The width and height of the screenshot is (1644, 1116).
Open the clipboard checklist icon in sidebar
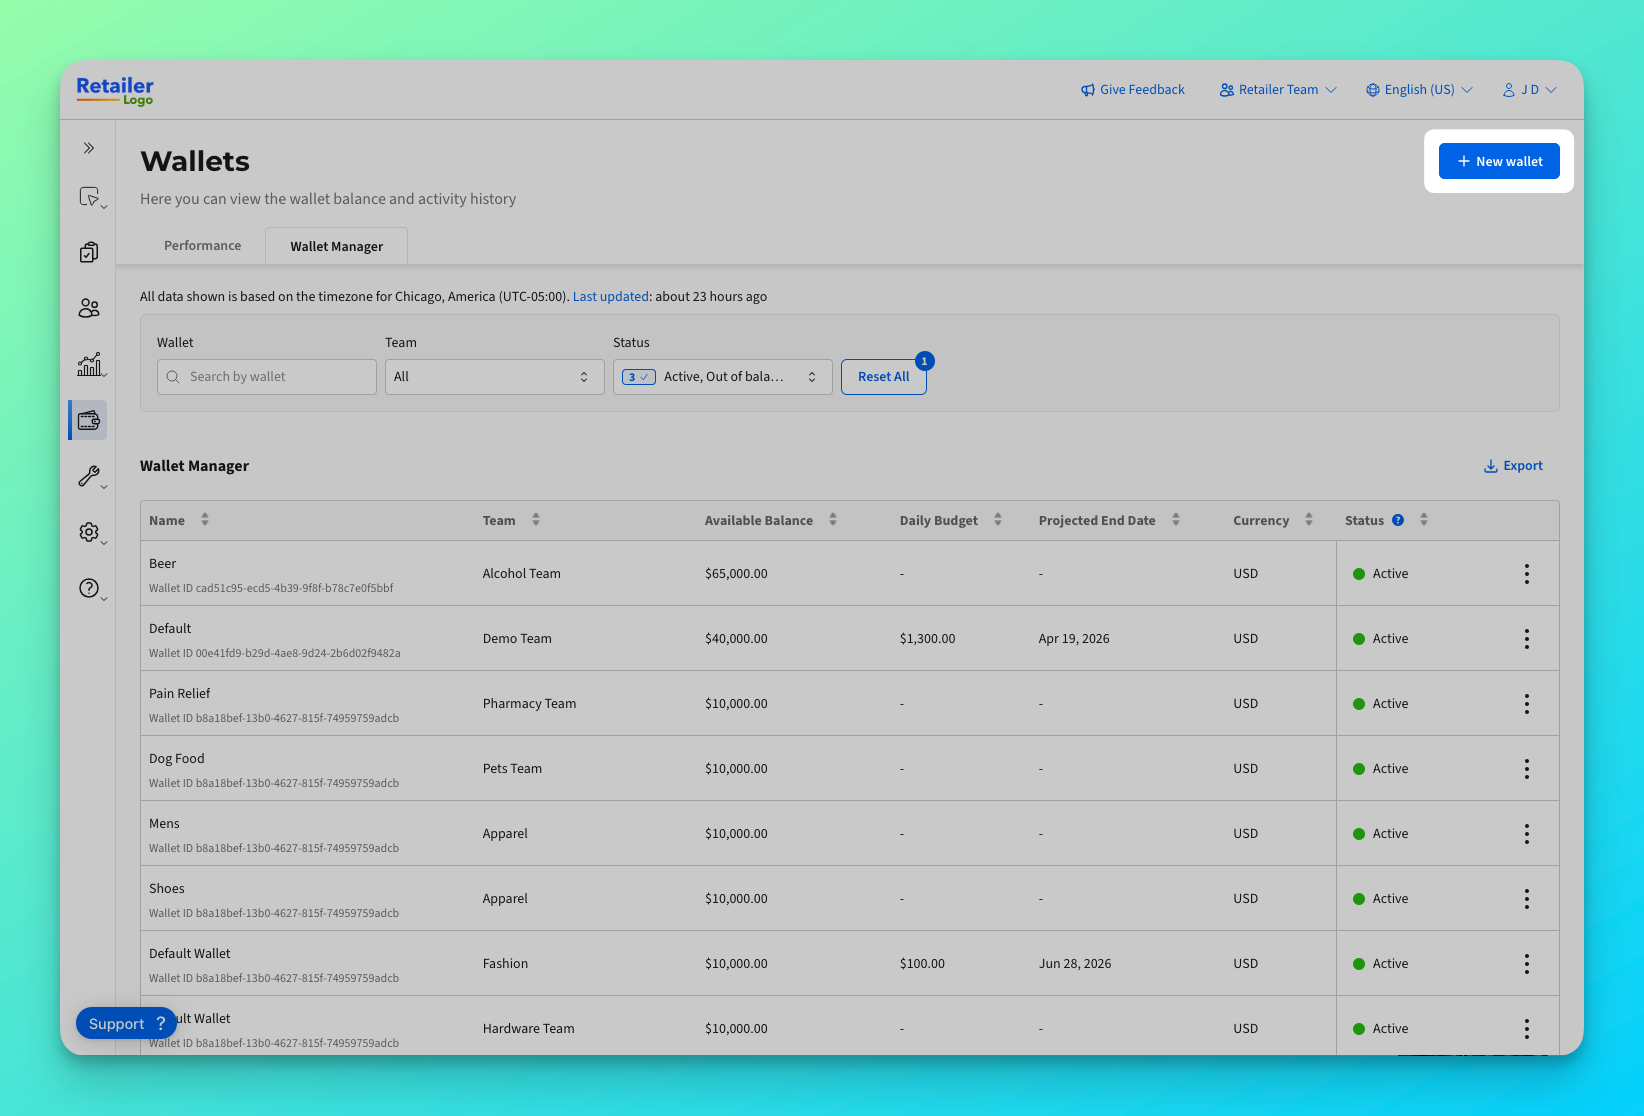point(89,252)
